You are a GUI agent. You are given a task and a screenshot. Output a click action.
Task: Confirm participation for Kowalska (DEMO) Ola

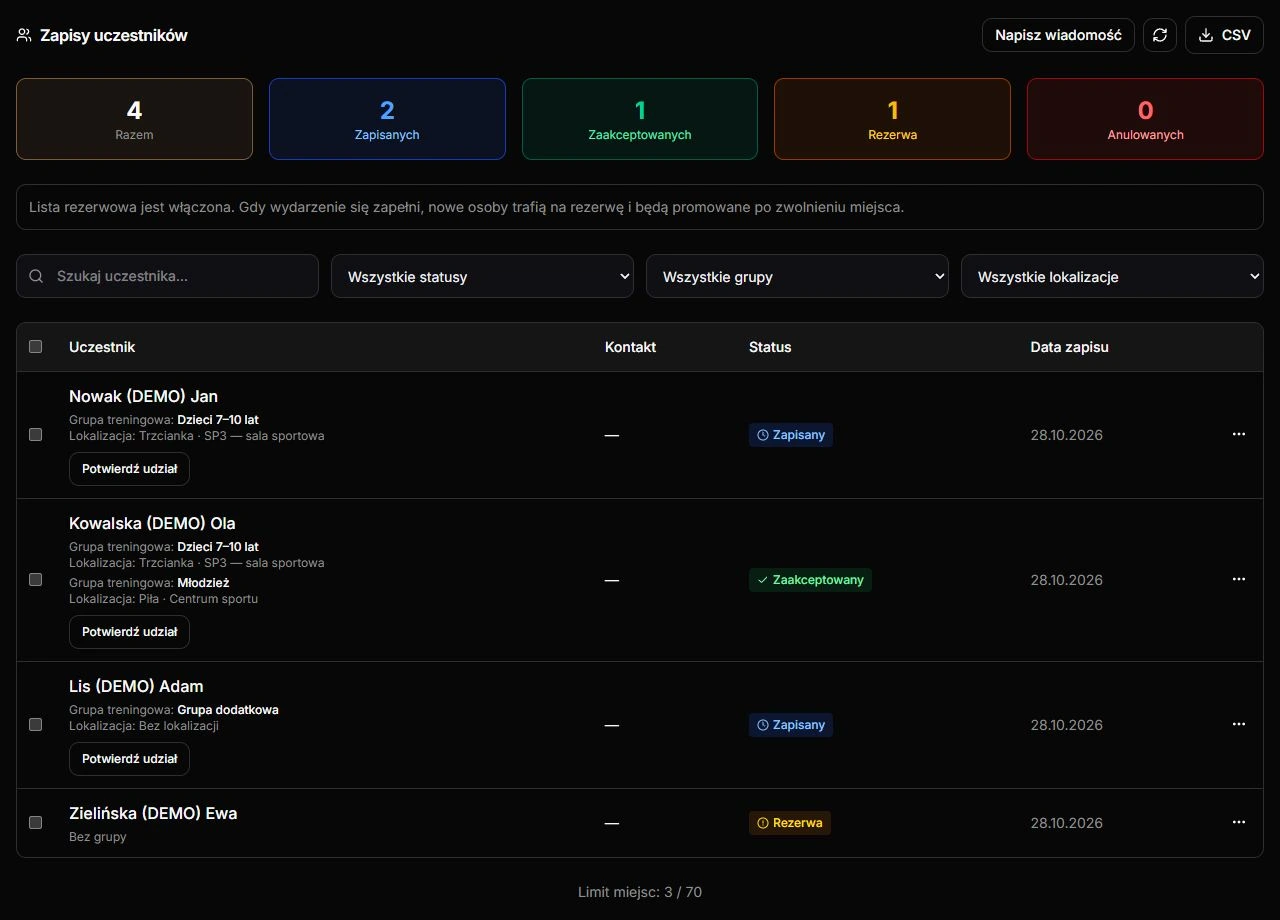[x=129, y=632]
